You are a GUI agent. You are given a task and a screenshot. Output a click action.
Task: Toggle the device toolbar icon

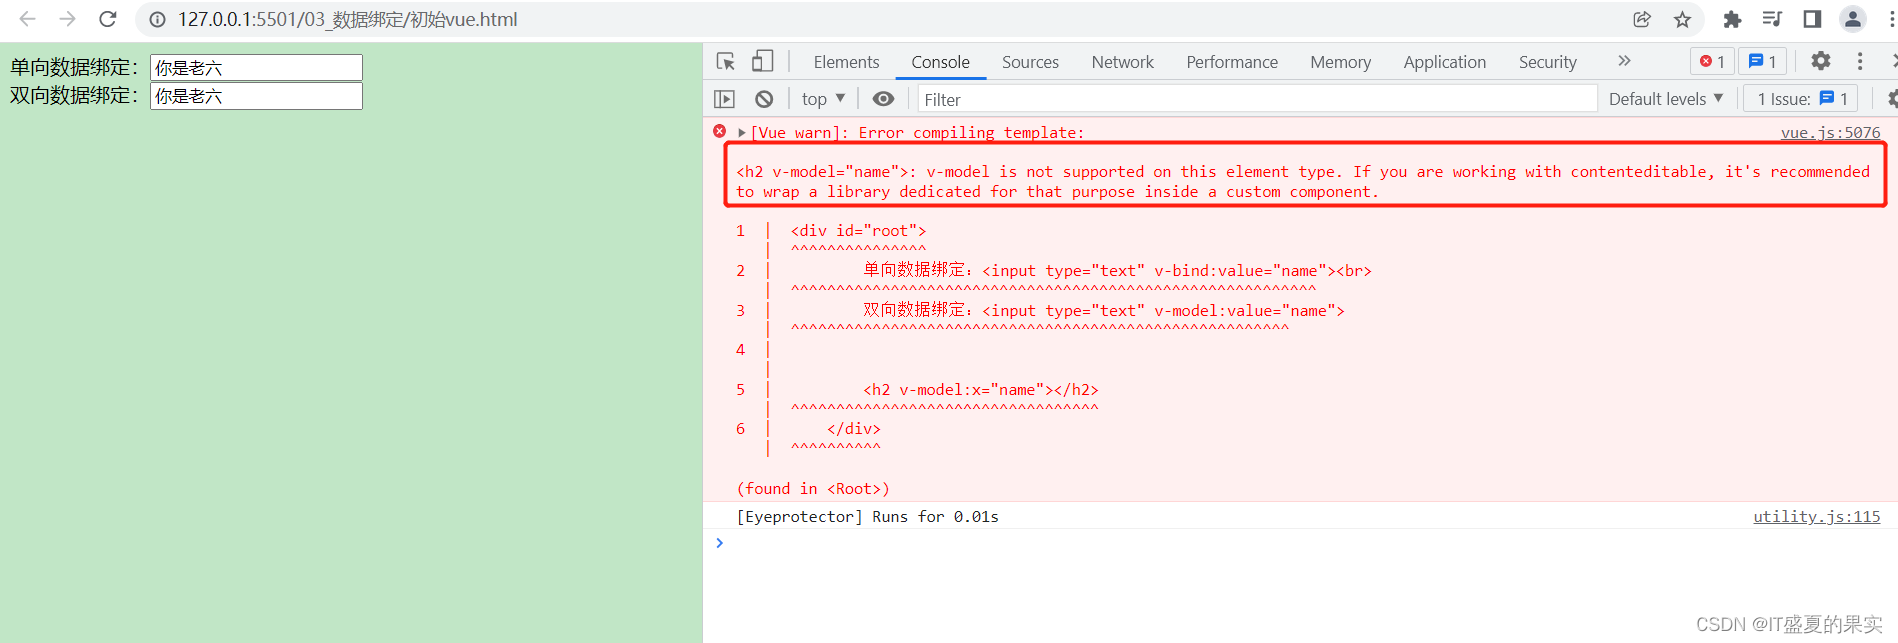click(762, 62)
